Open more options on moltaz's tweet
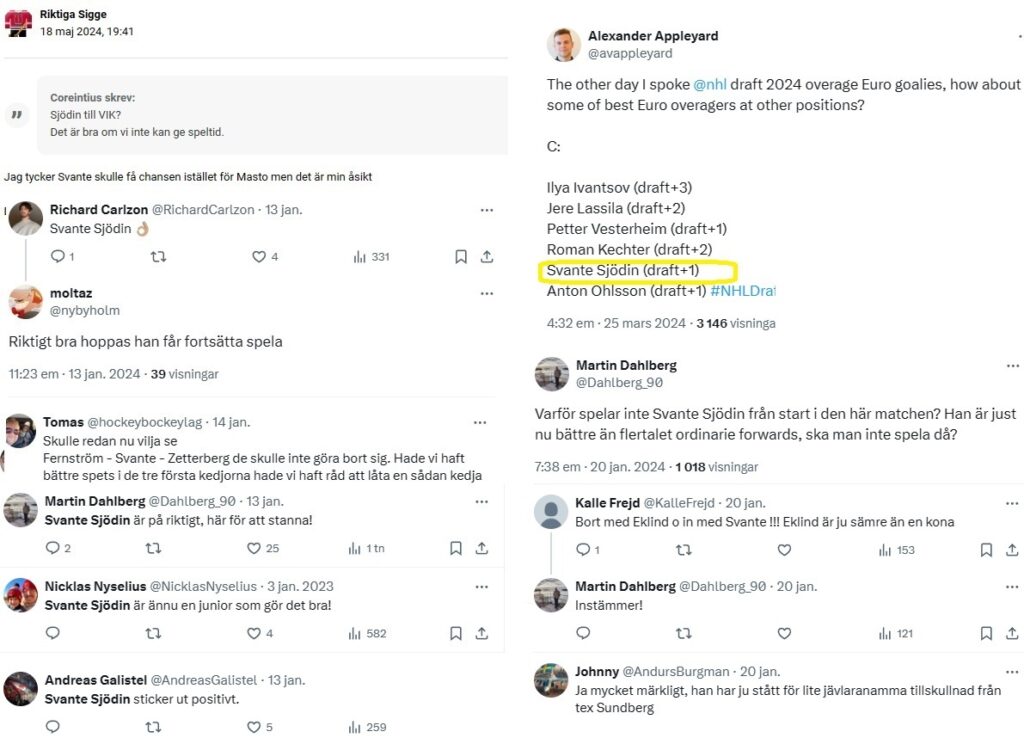The image size is (1024, 744). click(x=487, y=293)
